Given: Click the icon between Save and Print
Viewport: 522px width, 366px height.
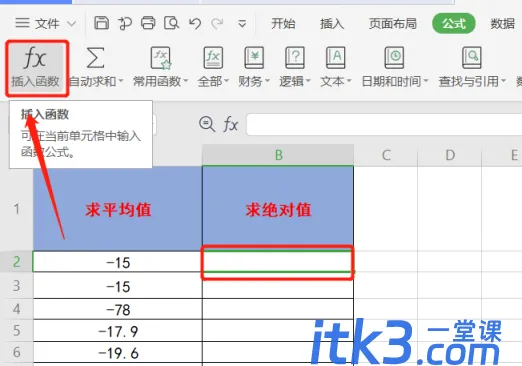Looking at the screenshot, I should 125,23.
